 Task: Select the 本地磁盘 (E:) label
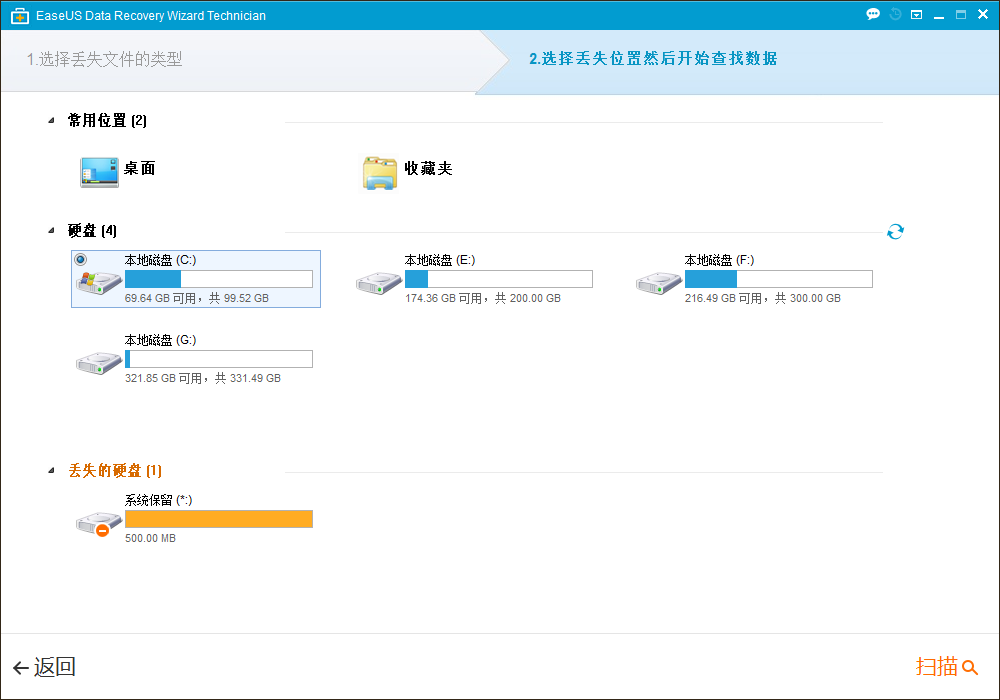pyautogui.click(x=439, y=260)
